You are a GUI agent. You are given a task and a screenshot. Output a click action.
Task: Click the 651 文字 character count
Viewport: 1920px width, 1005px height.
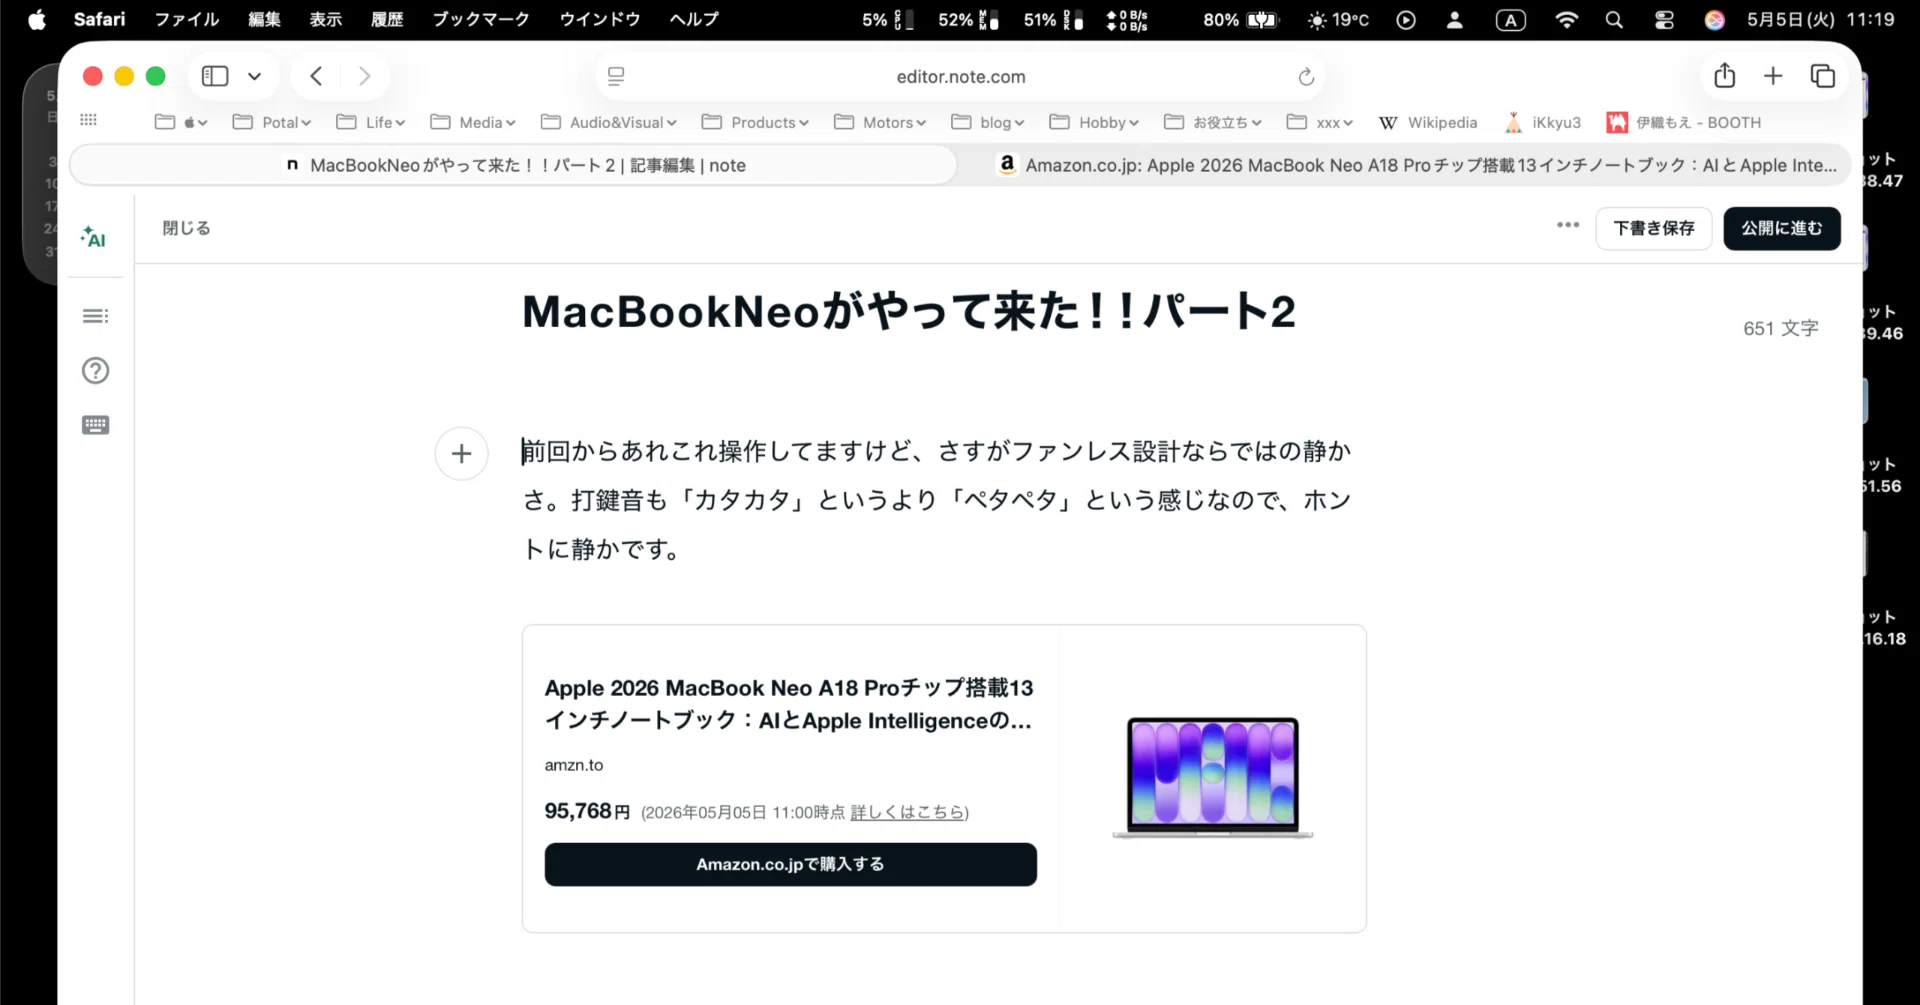coord(1780,328)
